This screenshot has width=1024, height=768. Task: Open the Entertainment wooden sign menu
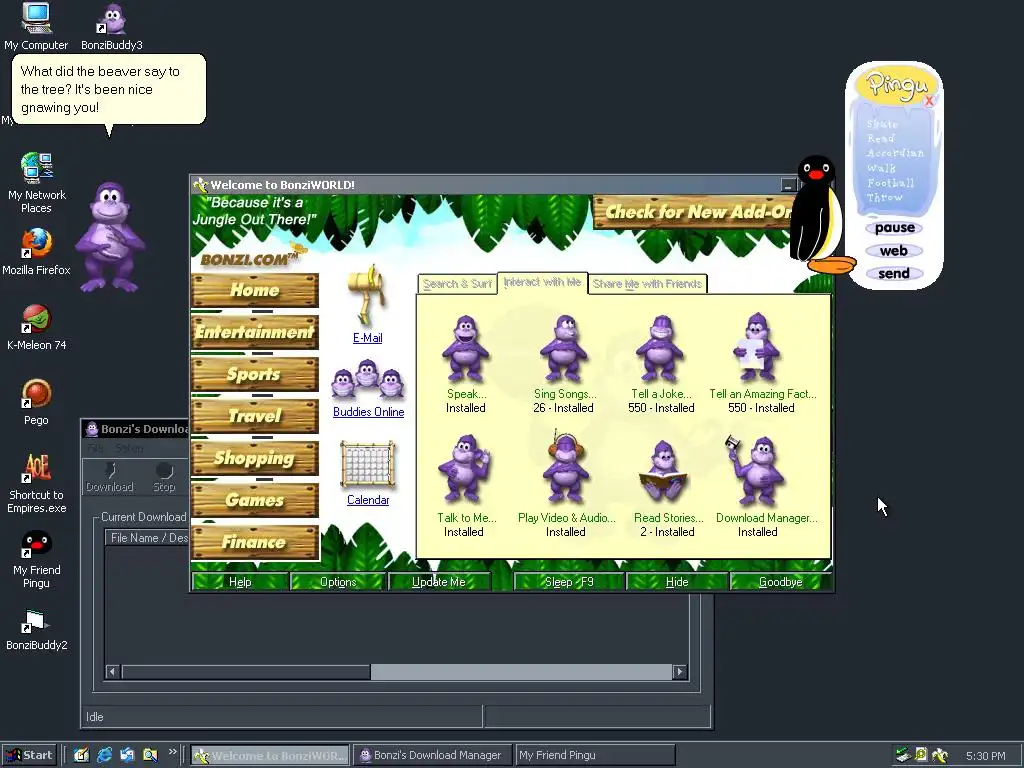click(255, 332)
